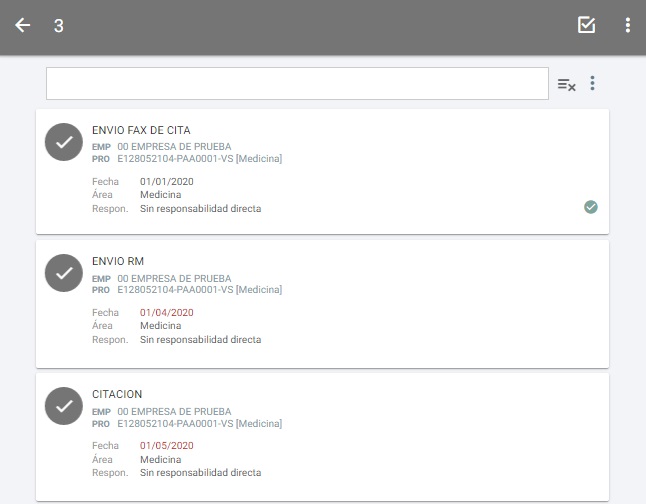Viewport: 646px width, 504px height.
Task: Open the ENVIO RM task title
Action: tap(118, 262)
